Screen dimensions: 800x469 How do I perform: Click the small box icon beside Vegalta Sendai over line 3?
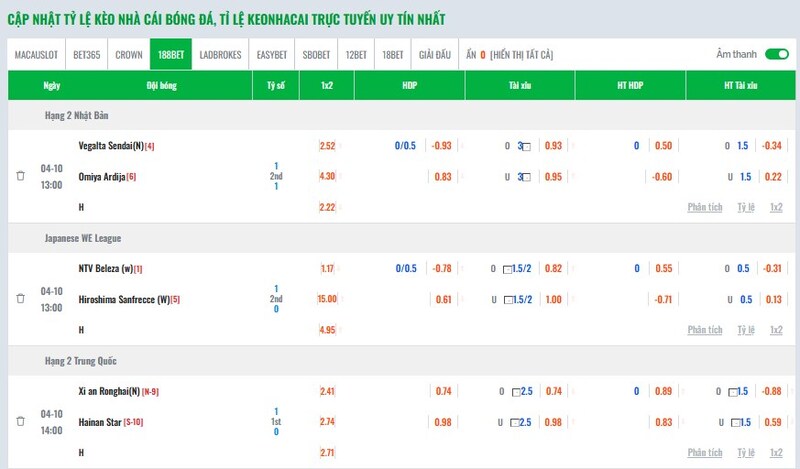click(x=527, y=146)
